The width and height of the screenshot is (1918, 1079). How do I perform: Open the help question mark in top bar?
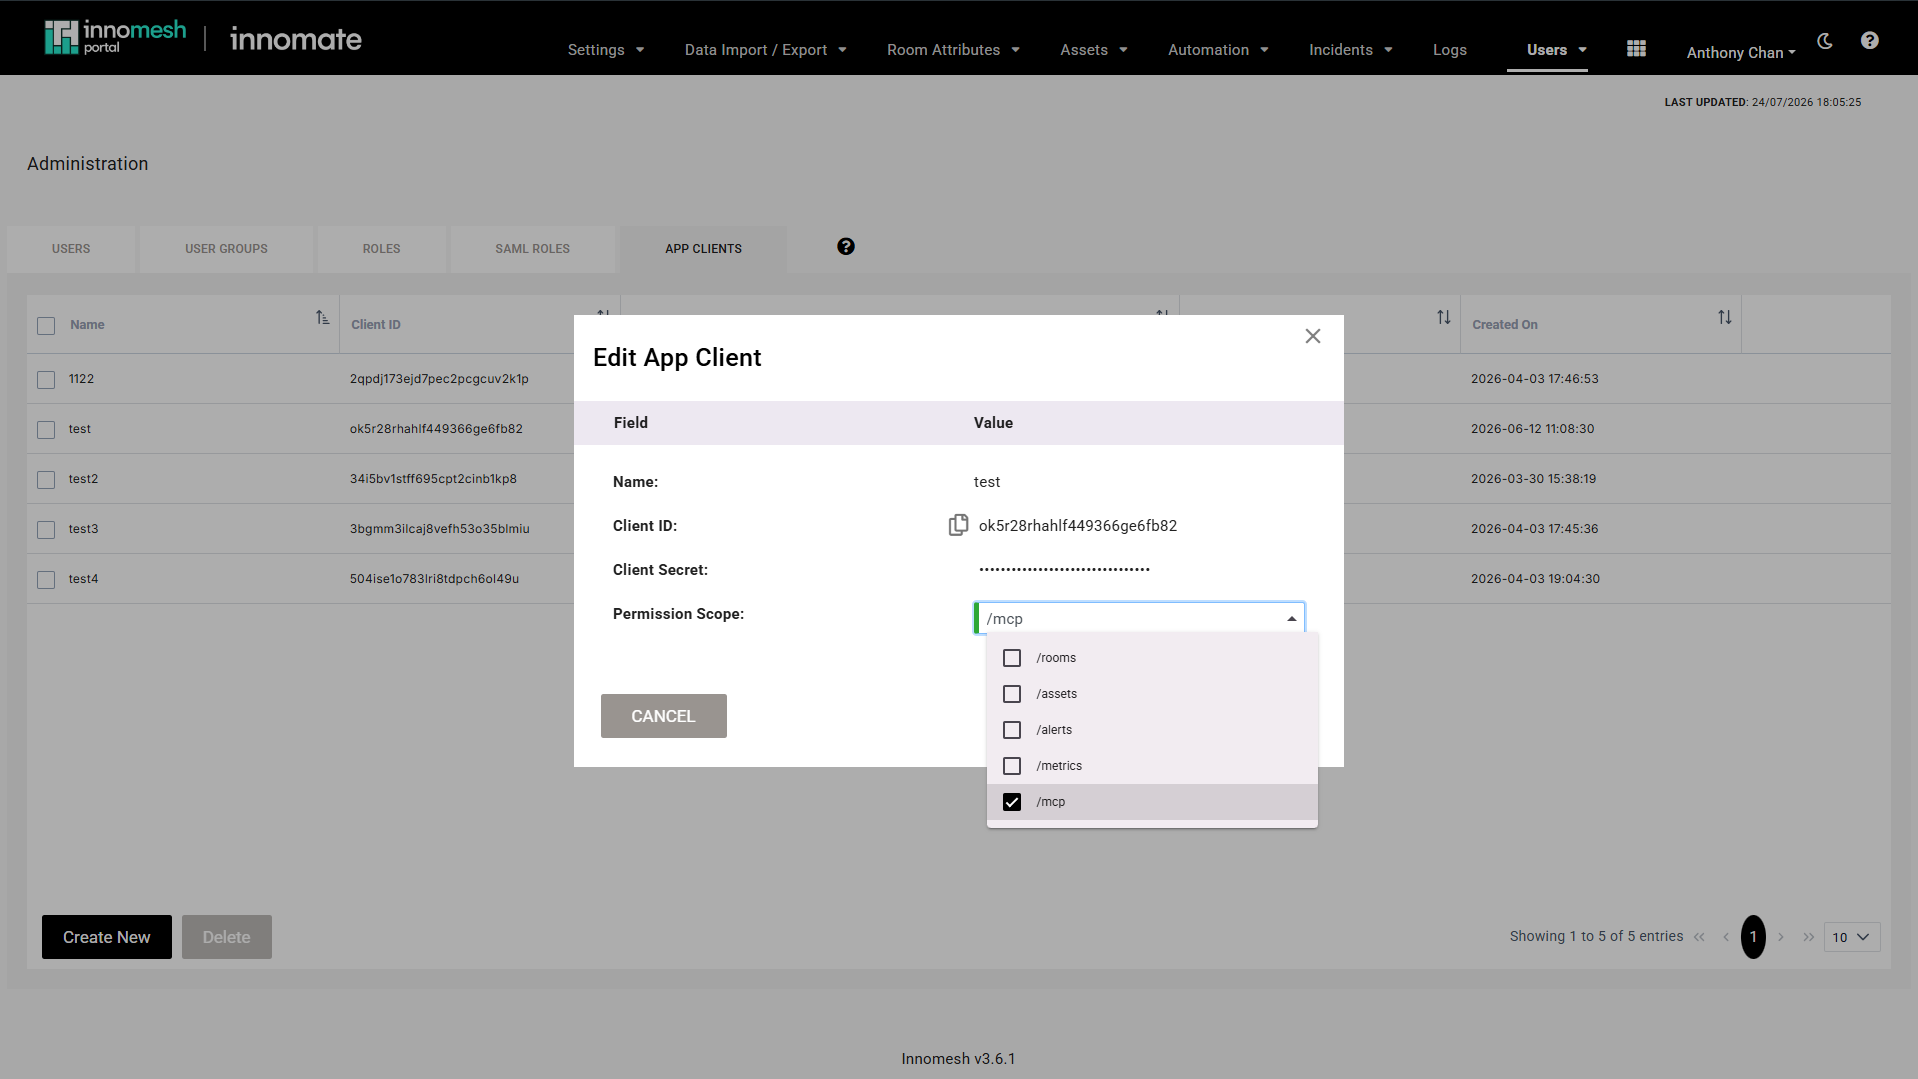1870,41
